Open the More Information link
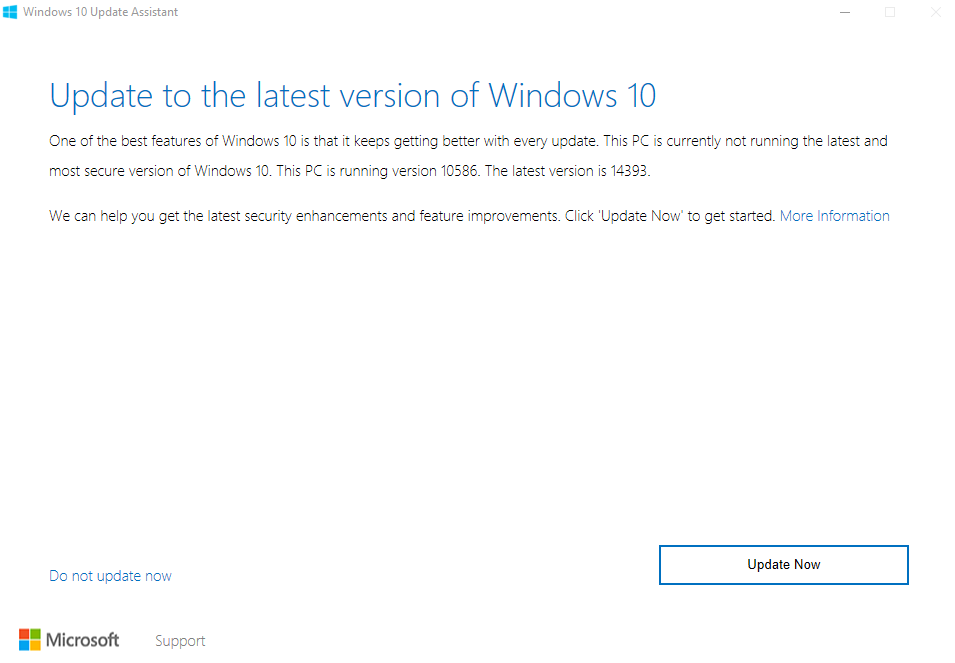The width and height of the screenshot is (955, 663). pos(834,216)
